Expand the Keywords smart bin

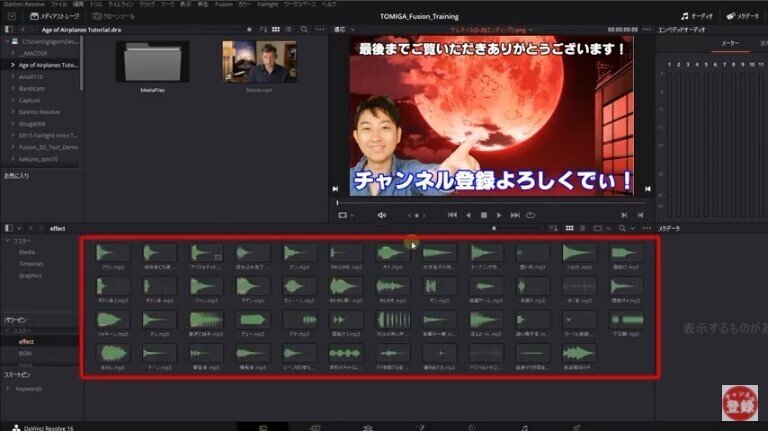(x=7, y=389)
